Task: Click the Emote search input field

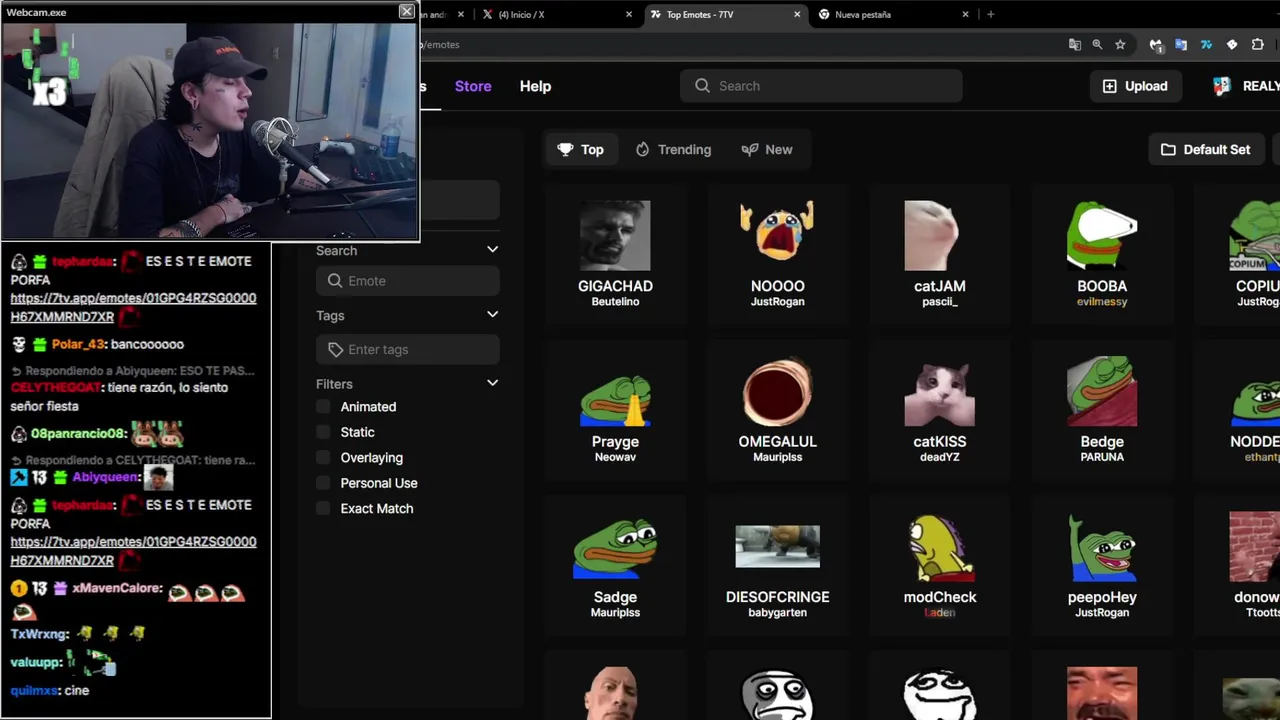Action: 407,281
